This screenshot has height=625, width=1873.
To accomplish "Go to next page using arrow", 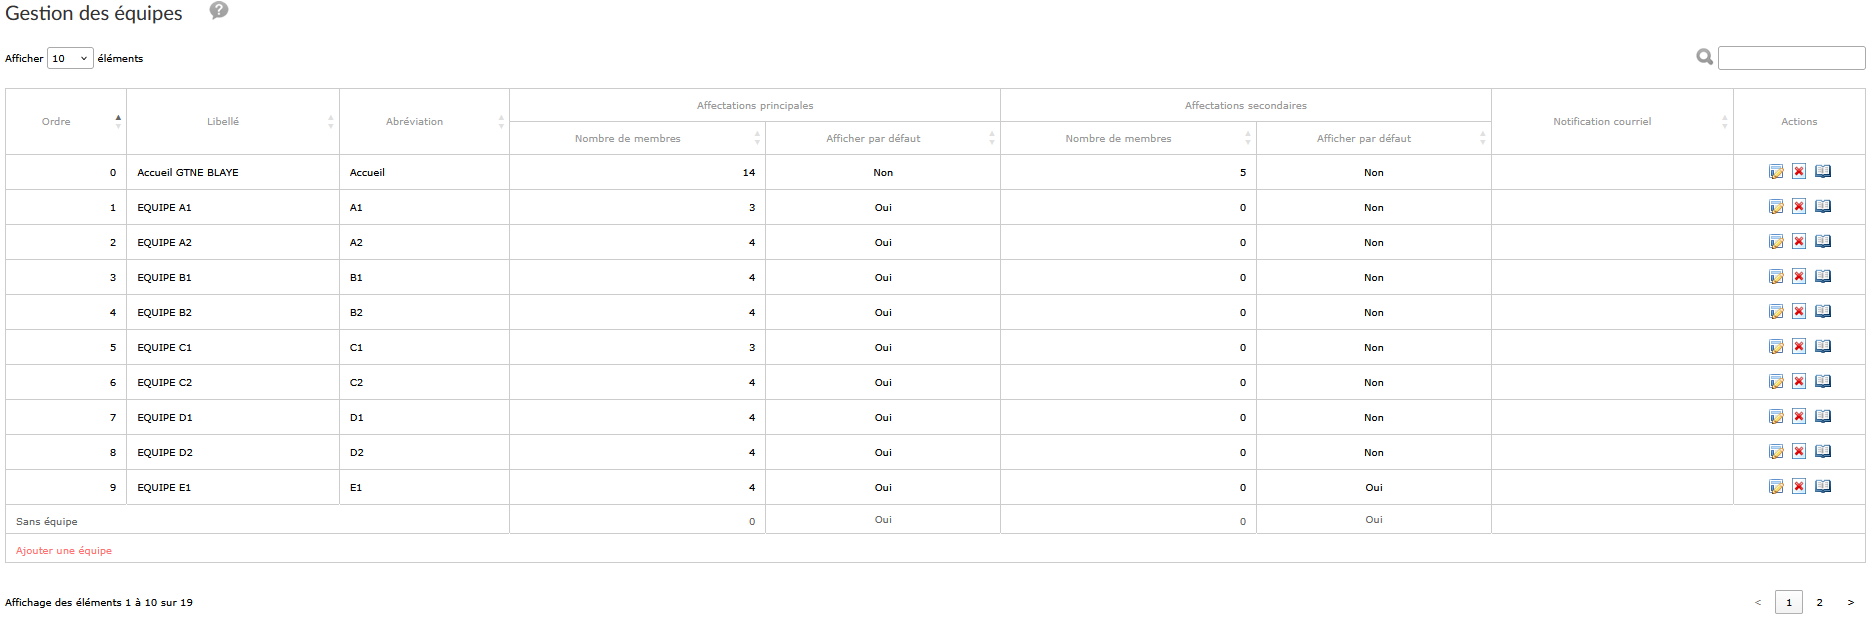I will 1851,602.
